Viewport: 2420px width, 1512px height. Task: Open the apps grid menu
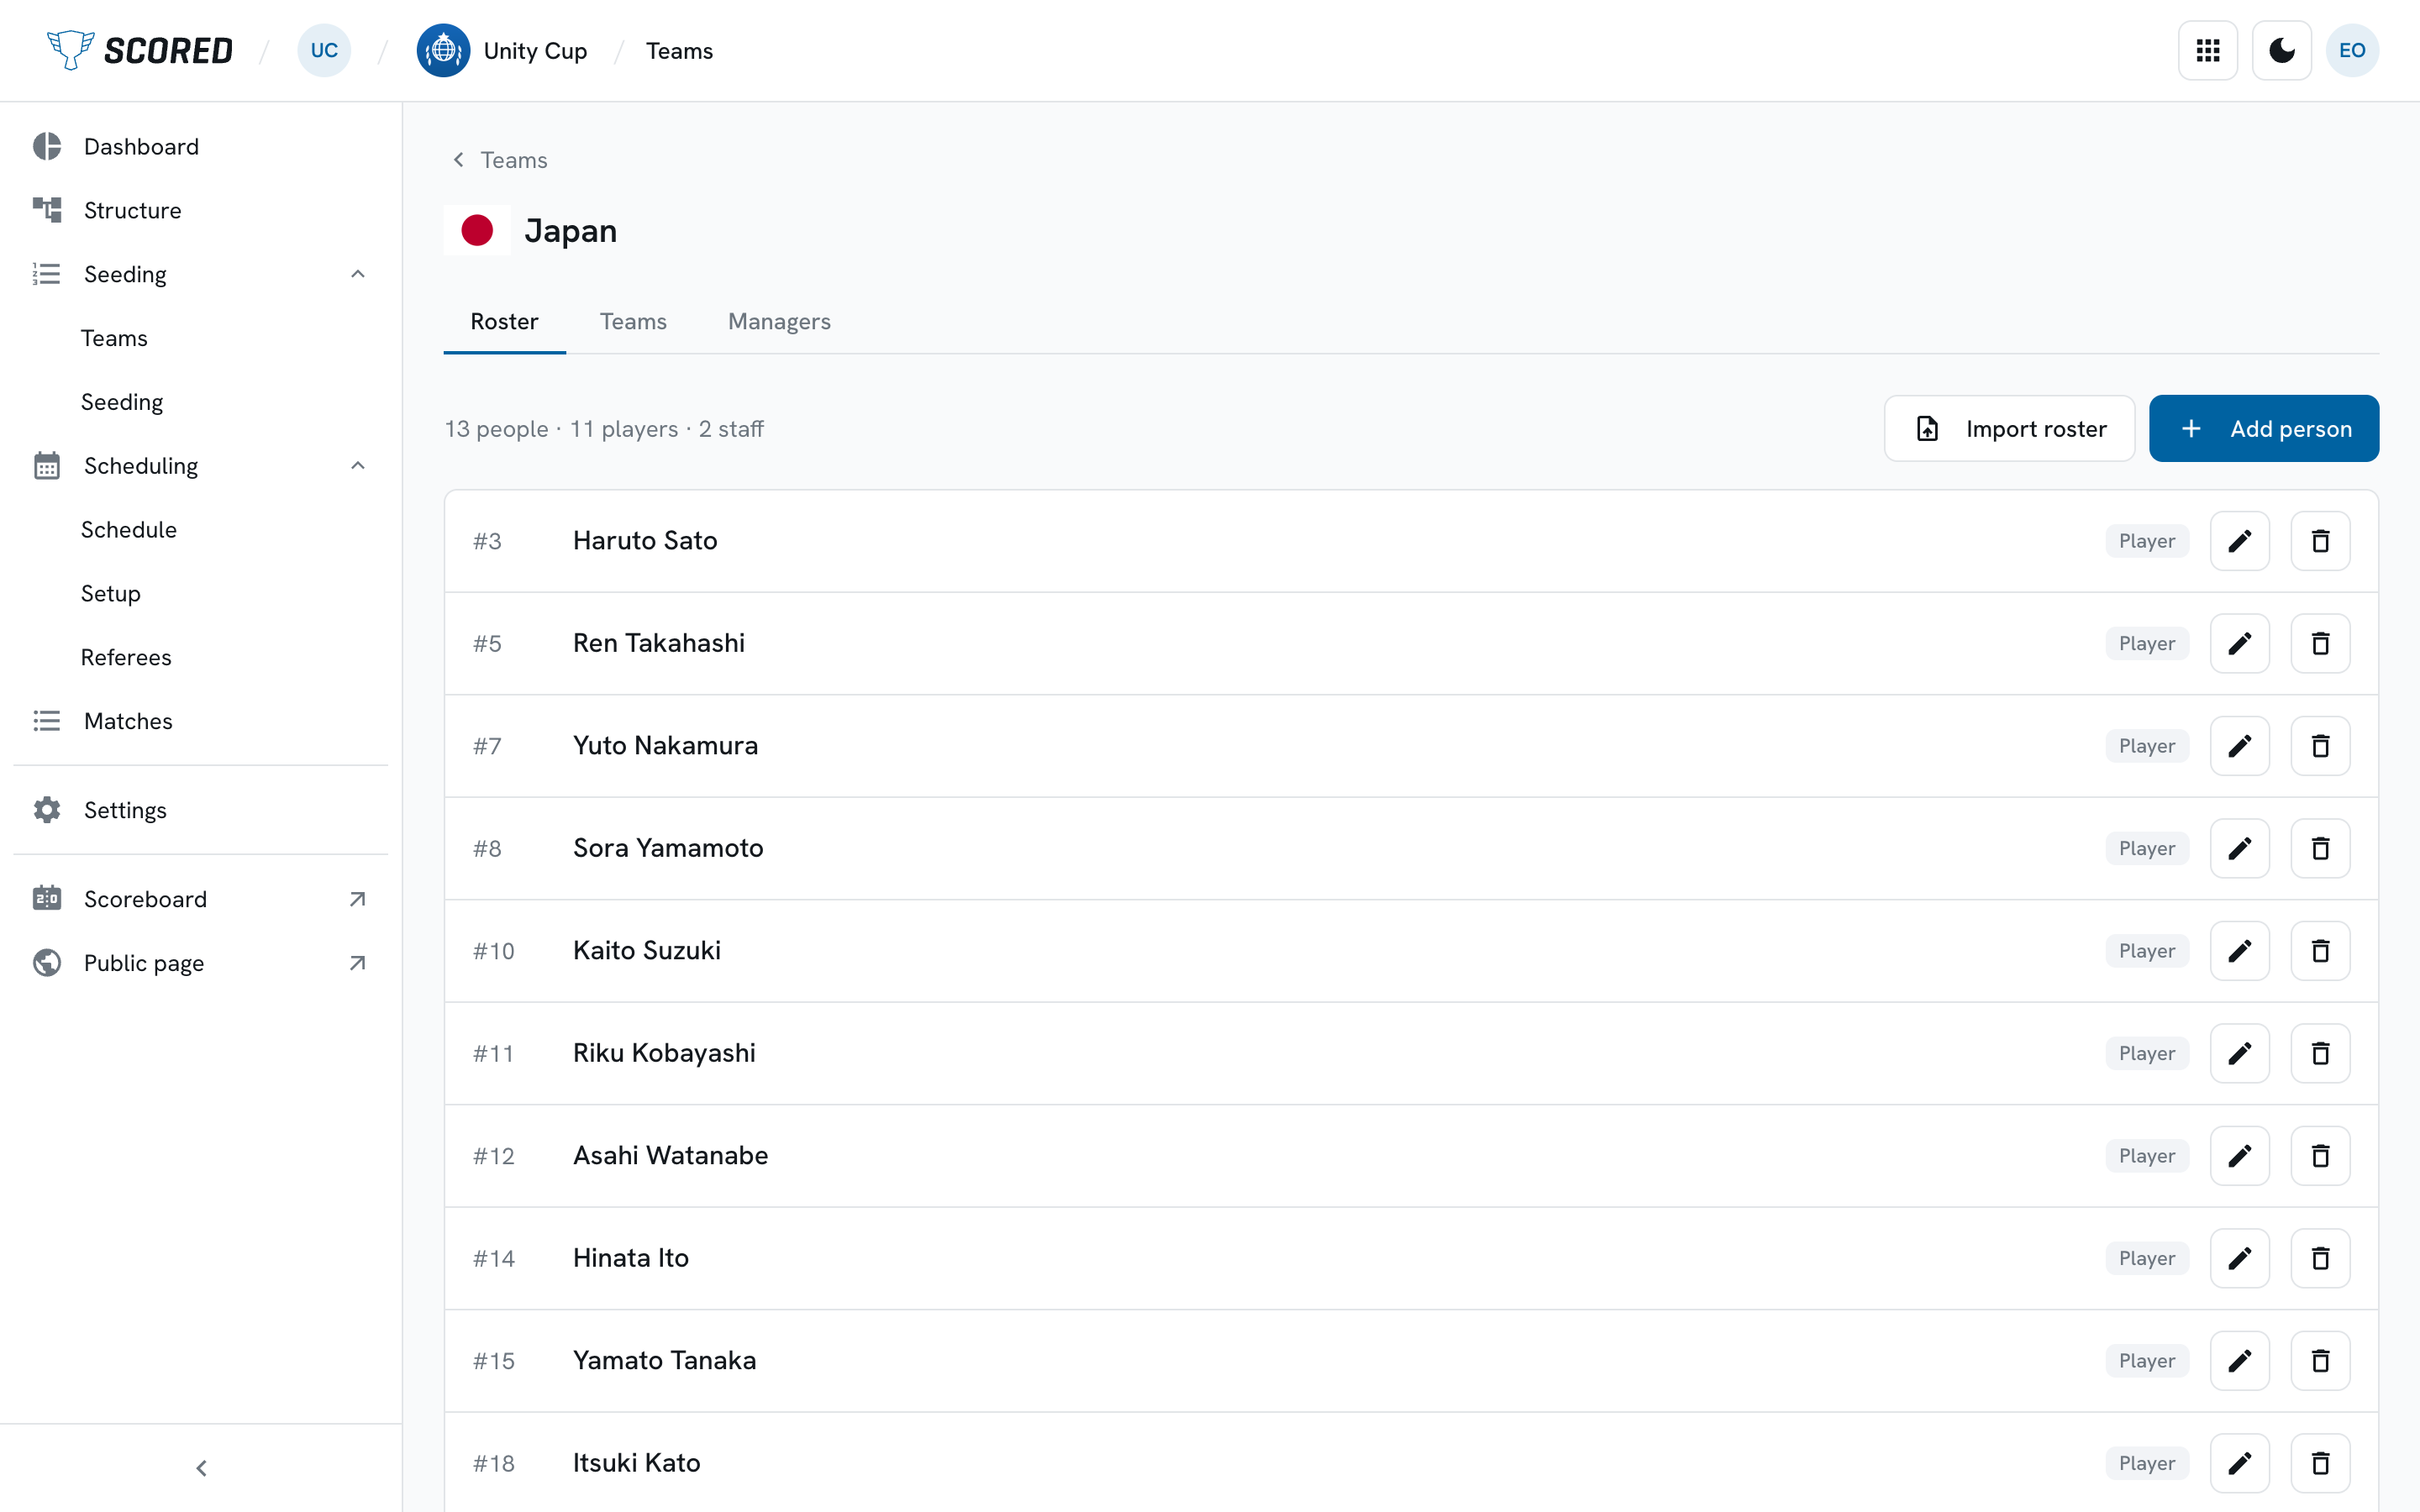pyautogui.click(x=2207, y=50)
